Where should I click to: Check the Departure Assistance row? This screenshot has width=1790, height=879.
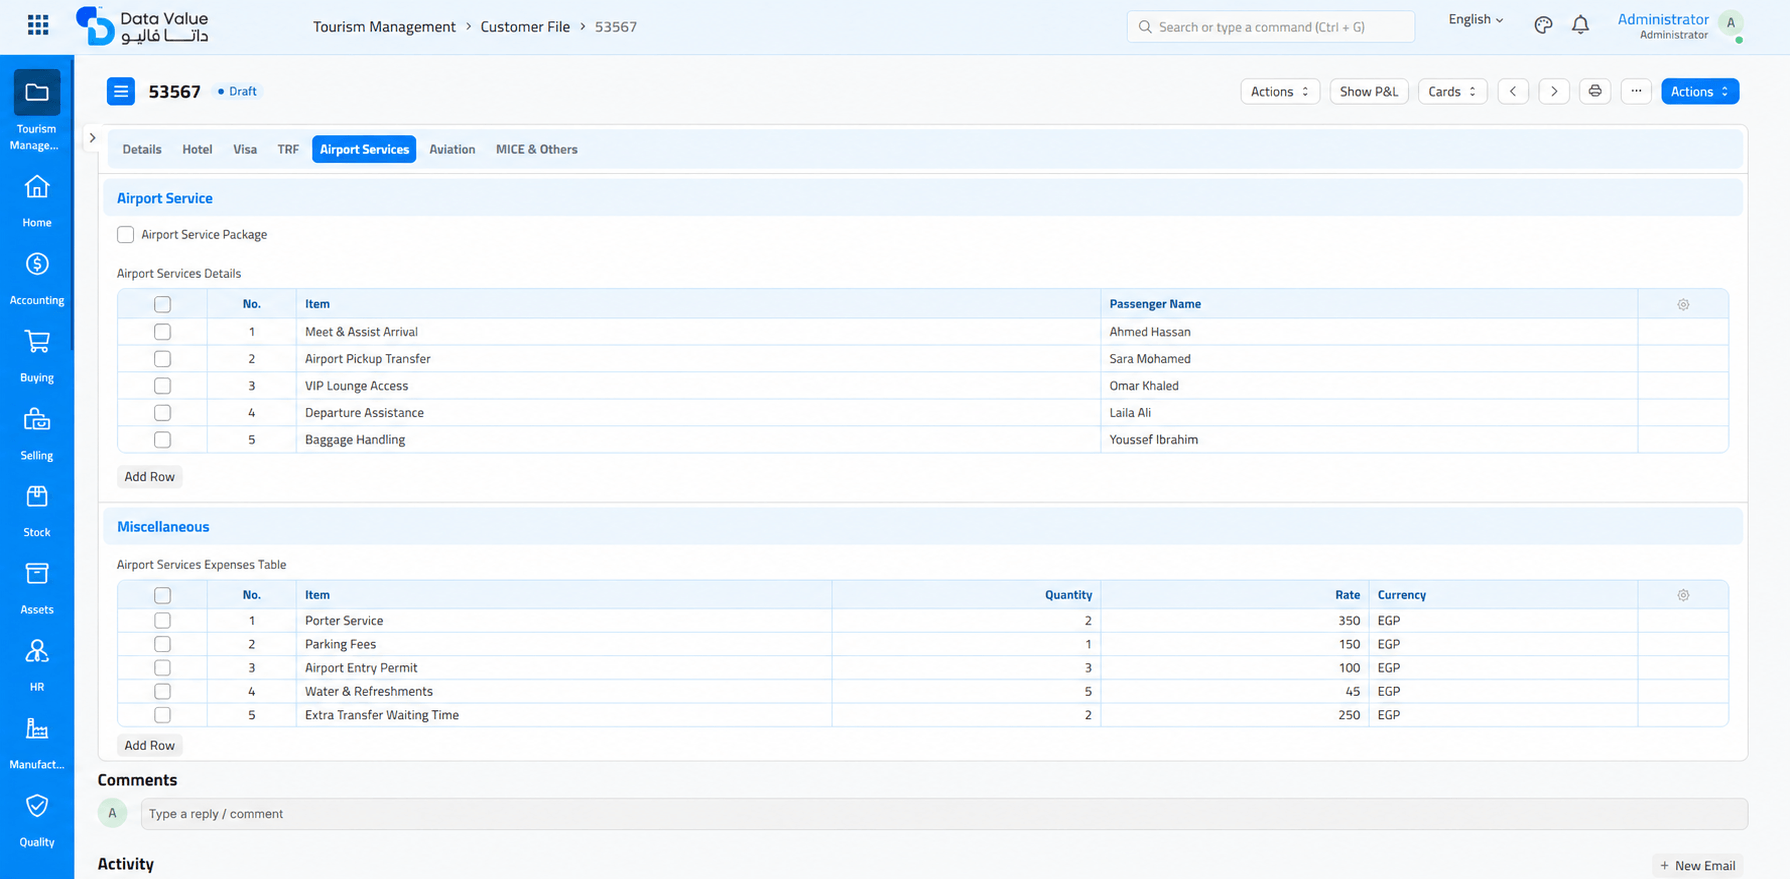[162, 413]
